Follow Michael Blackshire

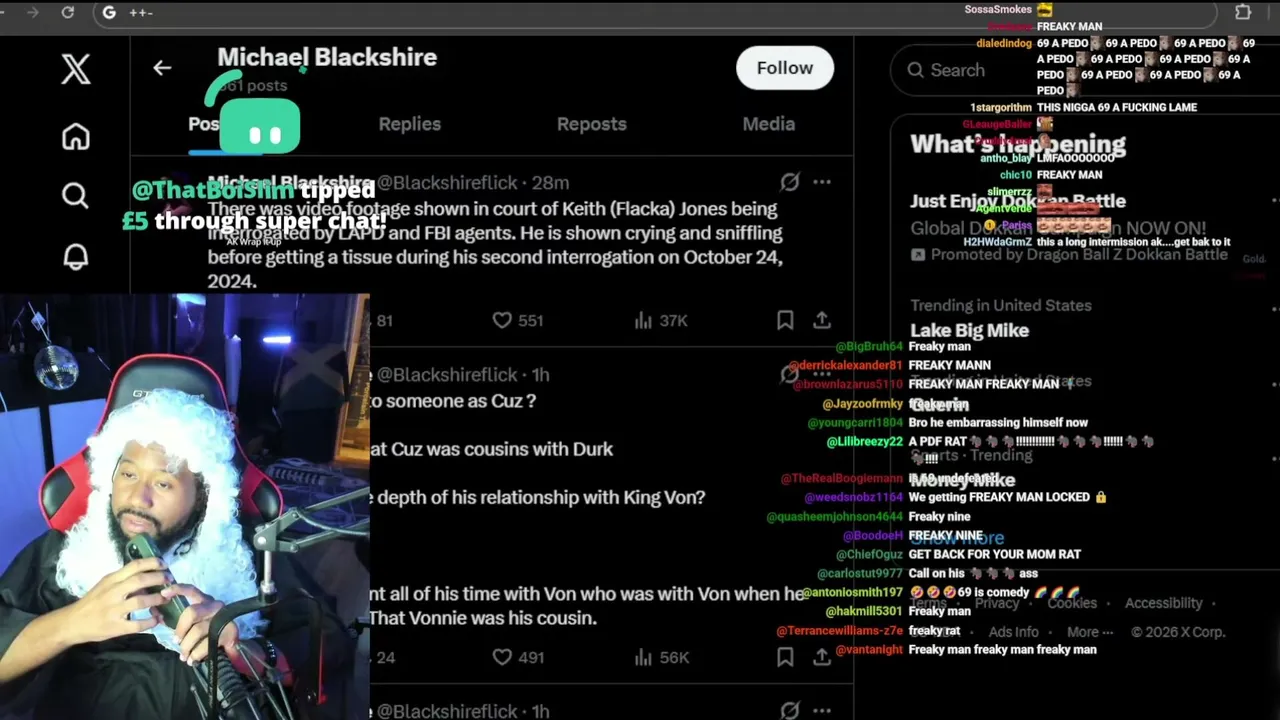(785, 68)
